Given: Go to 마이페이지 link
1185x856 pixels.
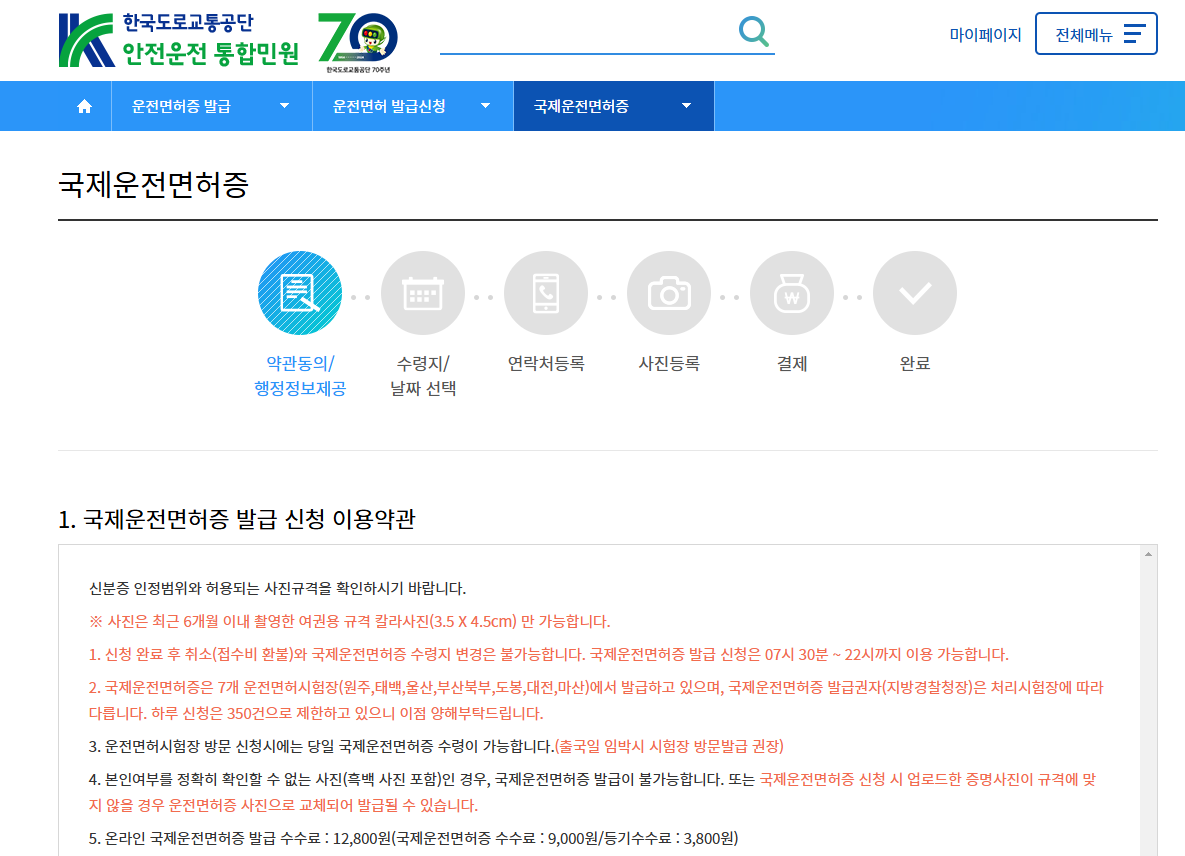Looking at the screenshot, I should (x=985, y=35).
